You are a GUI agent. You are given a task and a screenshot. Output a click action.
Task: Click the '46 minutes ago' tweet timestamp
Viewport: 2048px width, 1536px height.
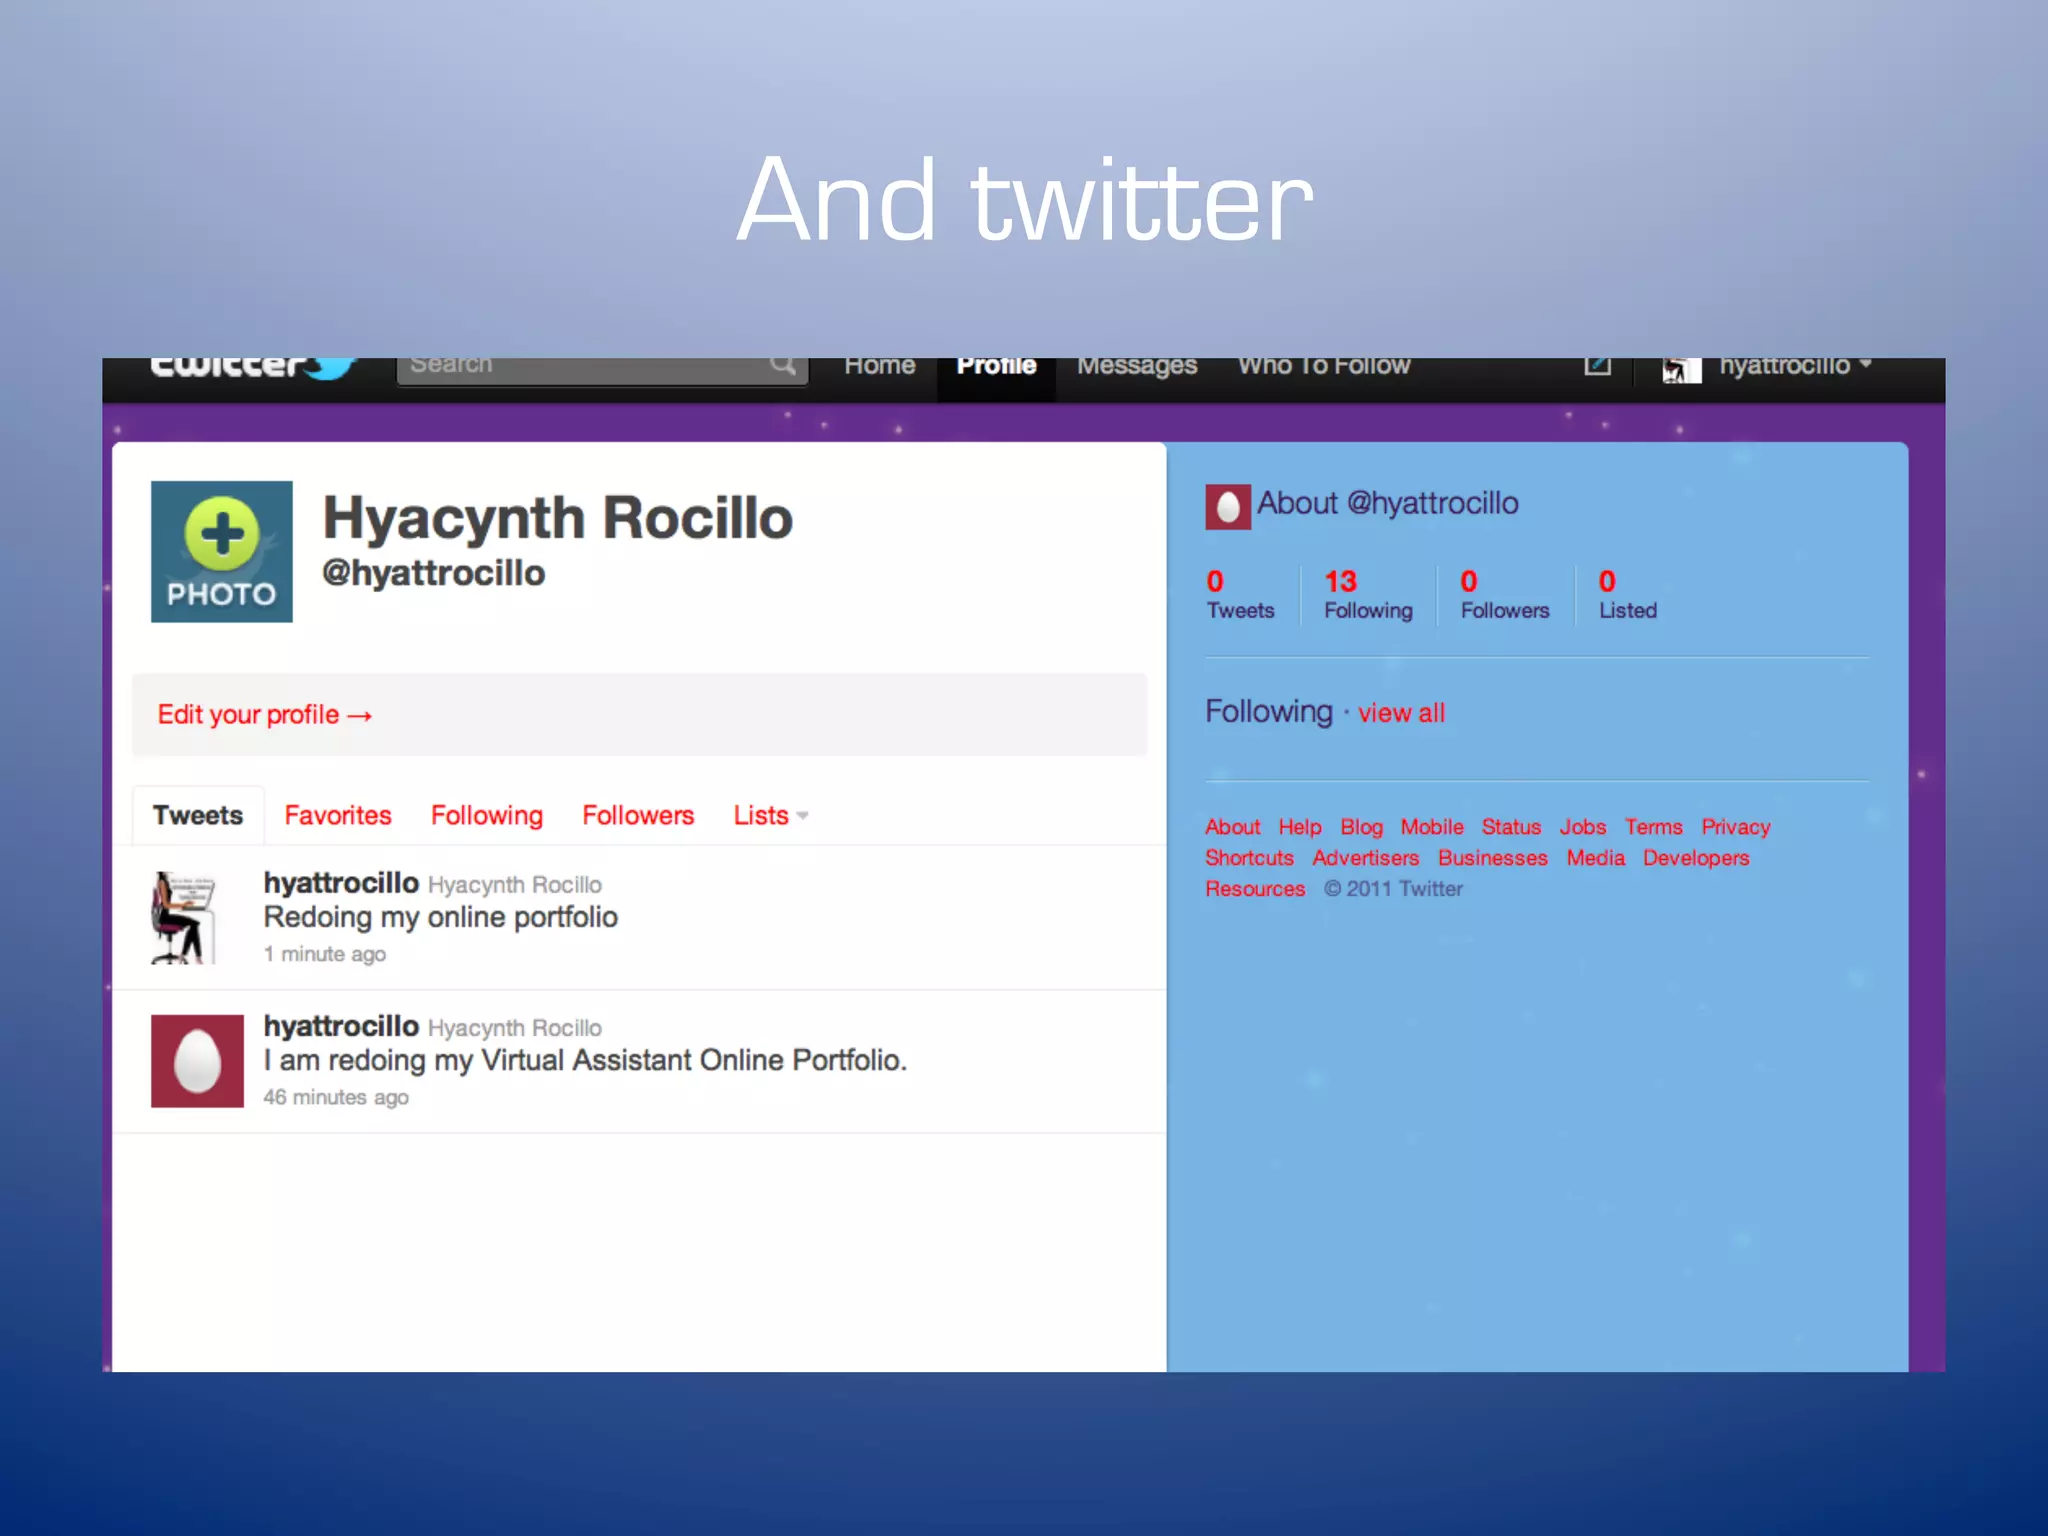[x=336, y=1097]
